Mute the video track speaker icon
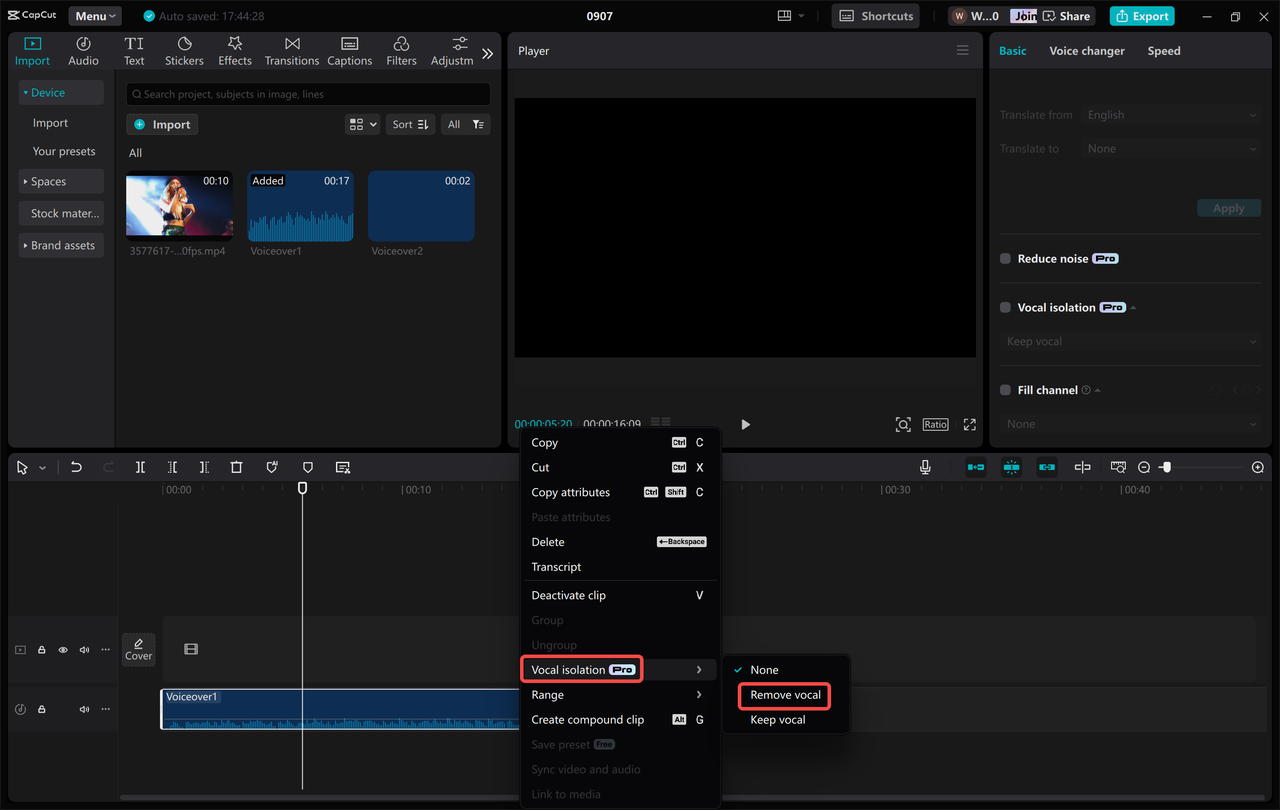1280x810 pixels. [x=84, y=650]
